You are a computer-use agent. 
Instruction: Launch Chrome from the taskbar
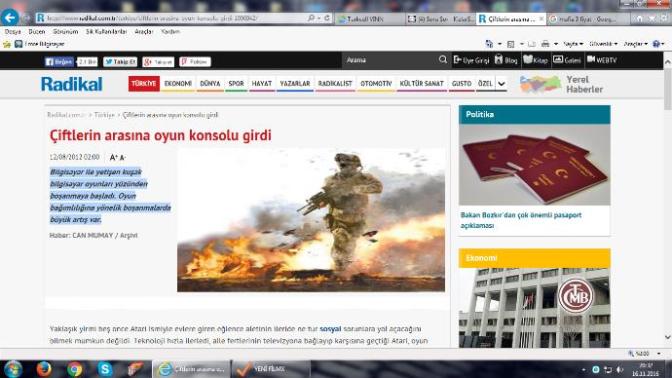click(x=75, y=369)
